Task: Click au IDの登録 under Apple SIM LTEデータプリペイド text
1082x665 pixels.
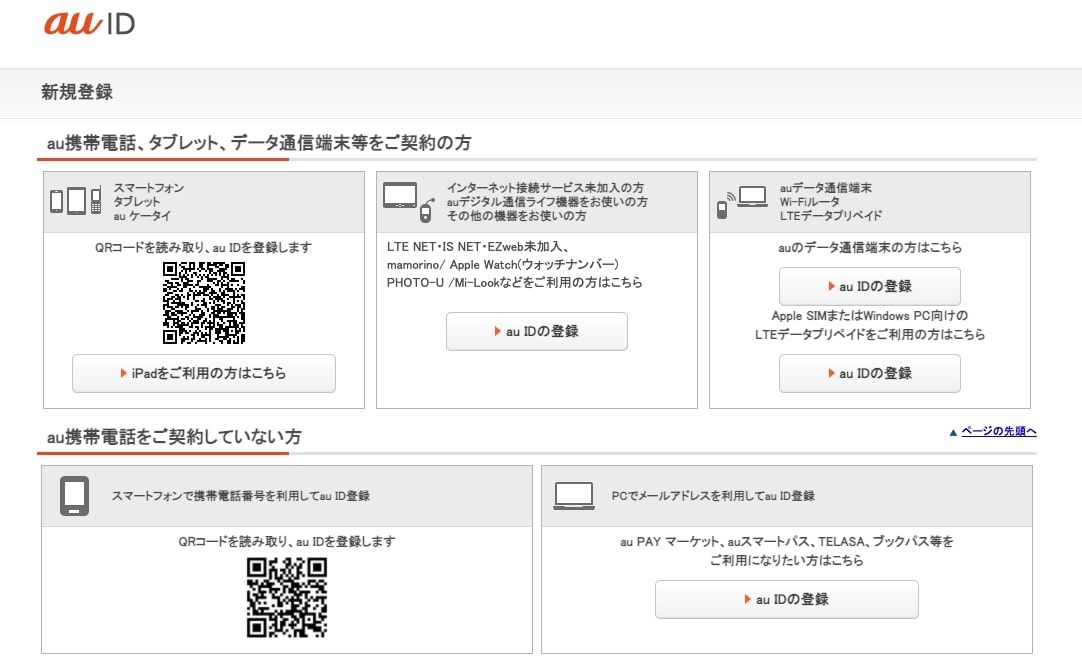Action: pos(869,373)
